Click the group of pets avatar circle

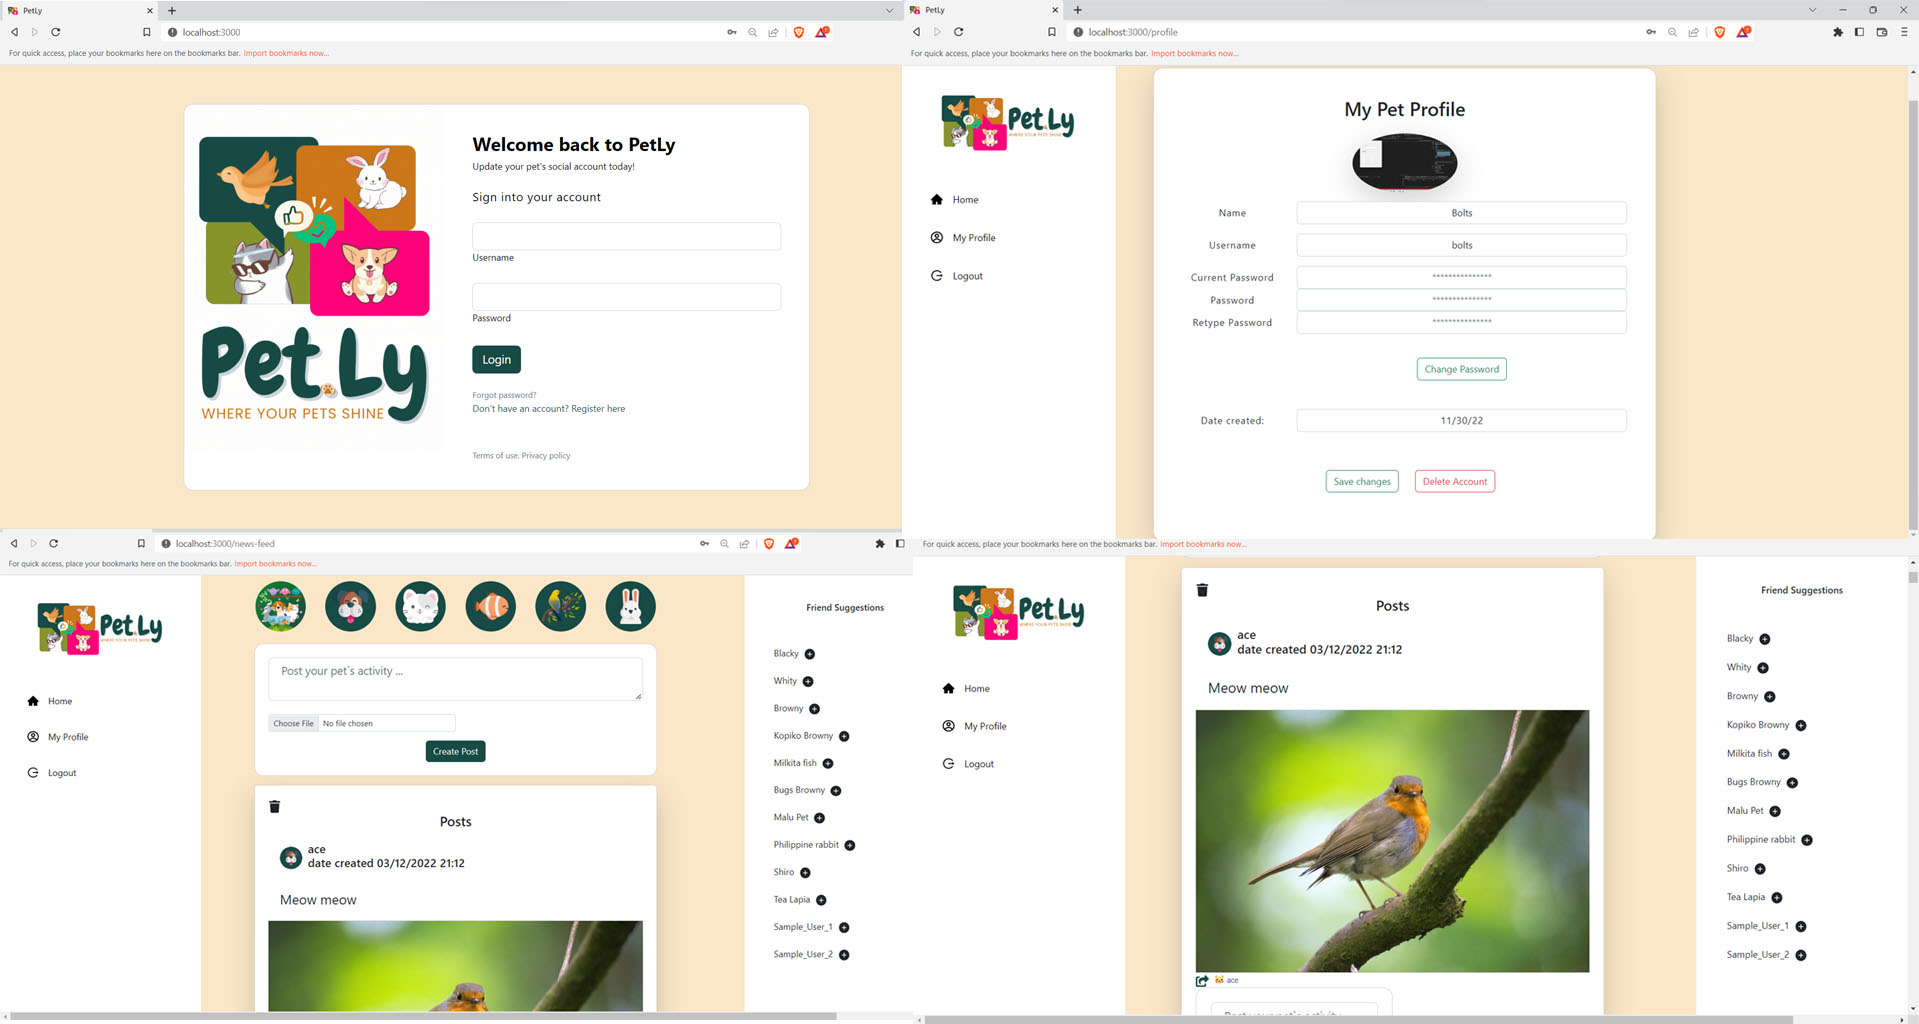[280, 606]
